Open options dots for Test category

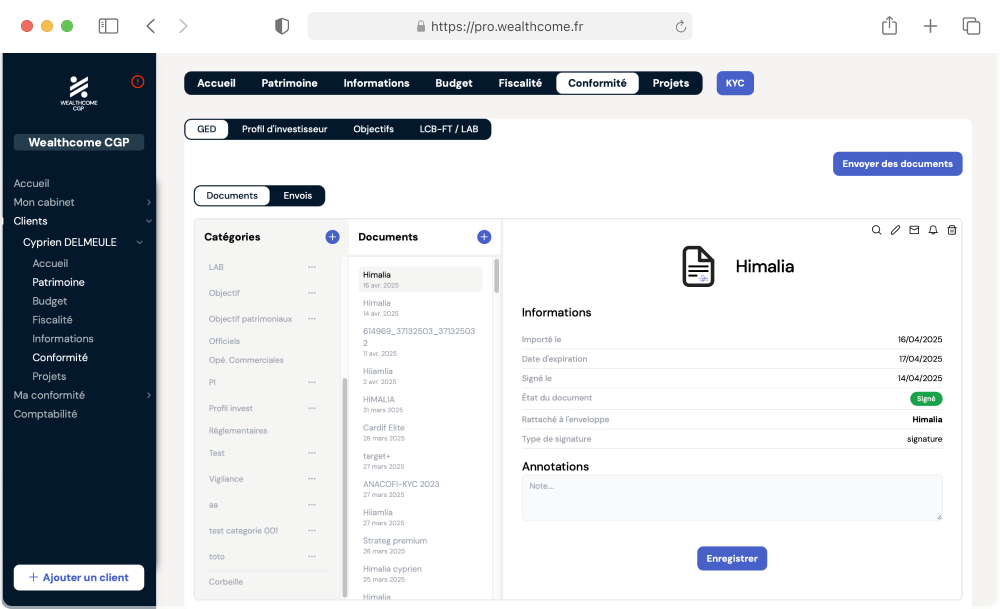[x=312, y=453]
